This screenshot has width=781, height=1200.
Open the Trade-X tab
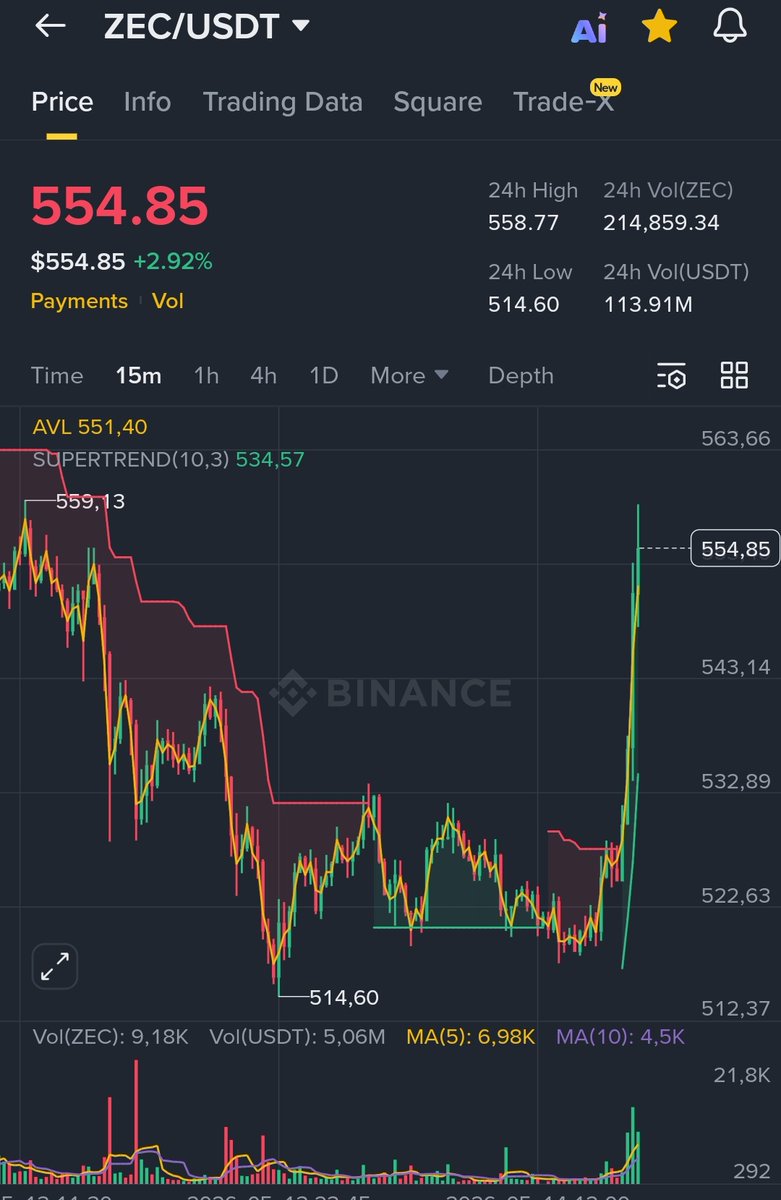(x=563, y=102)
